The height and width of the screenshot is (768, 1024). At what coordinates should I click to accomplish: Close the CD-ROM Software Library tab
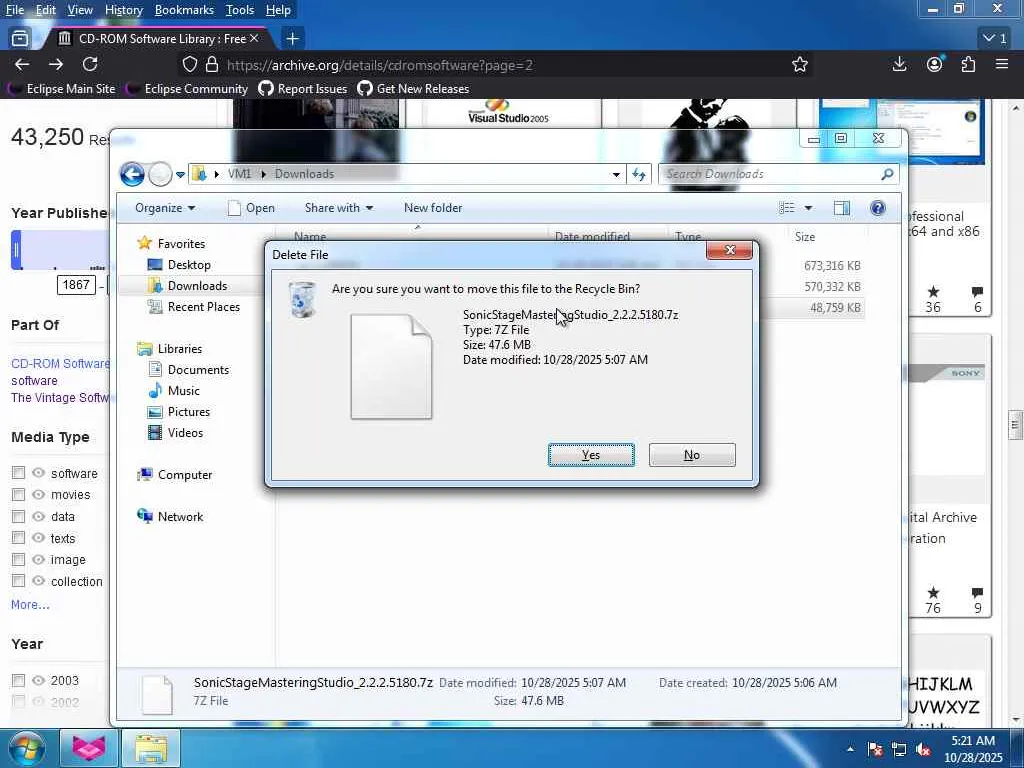pos(254,39)
